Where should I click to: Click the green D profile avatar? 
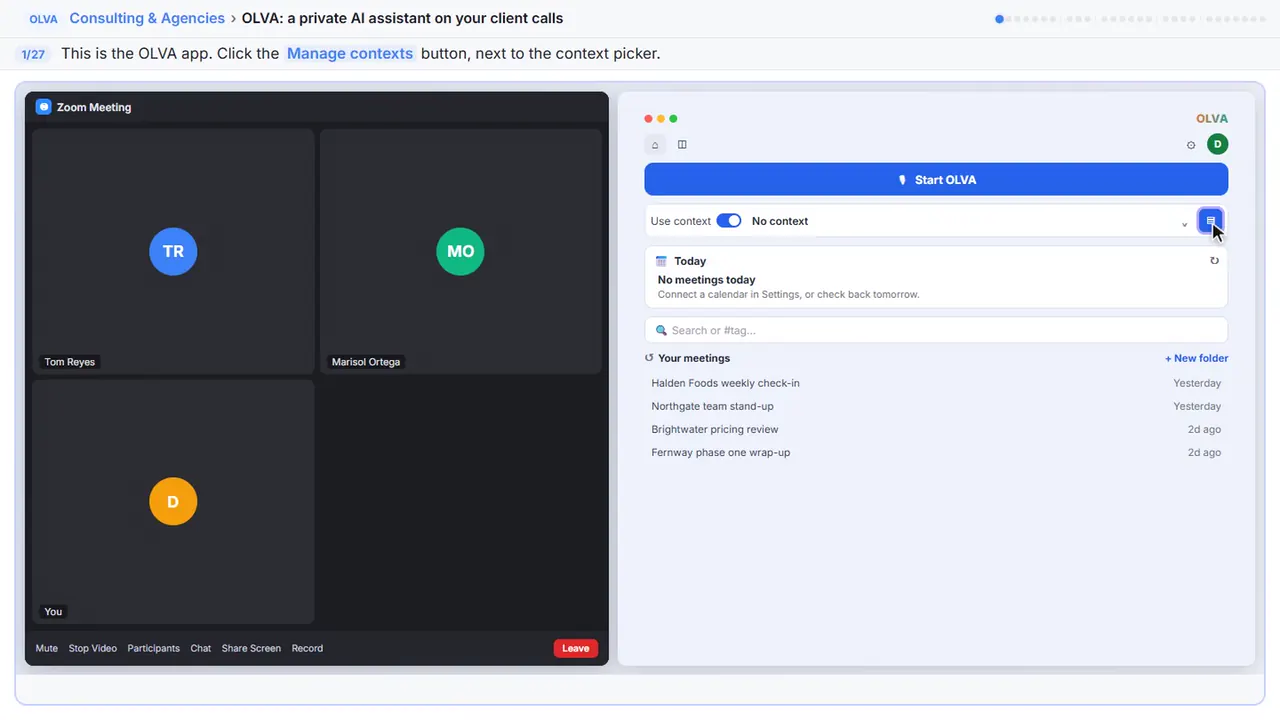point(1217,145)
